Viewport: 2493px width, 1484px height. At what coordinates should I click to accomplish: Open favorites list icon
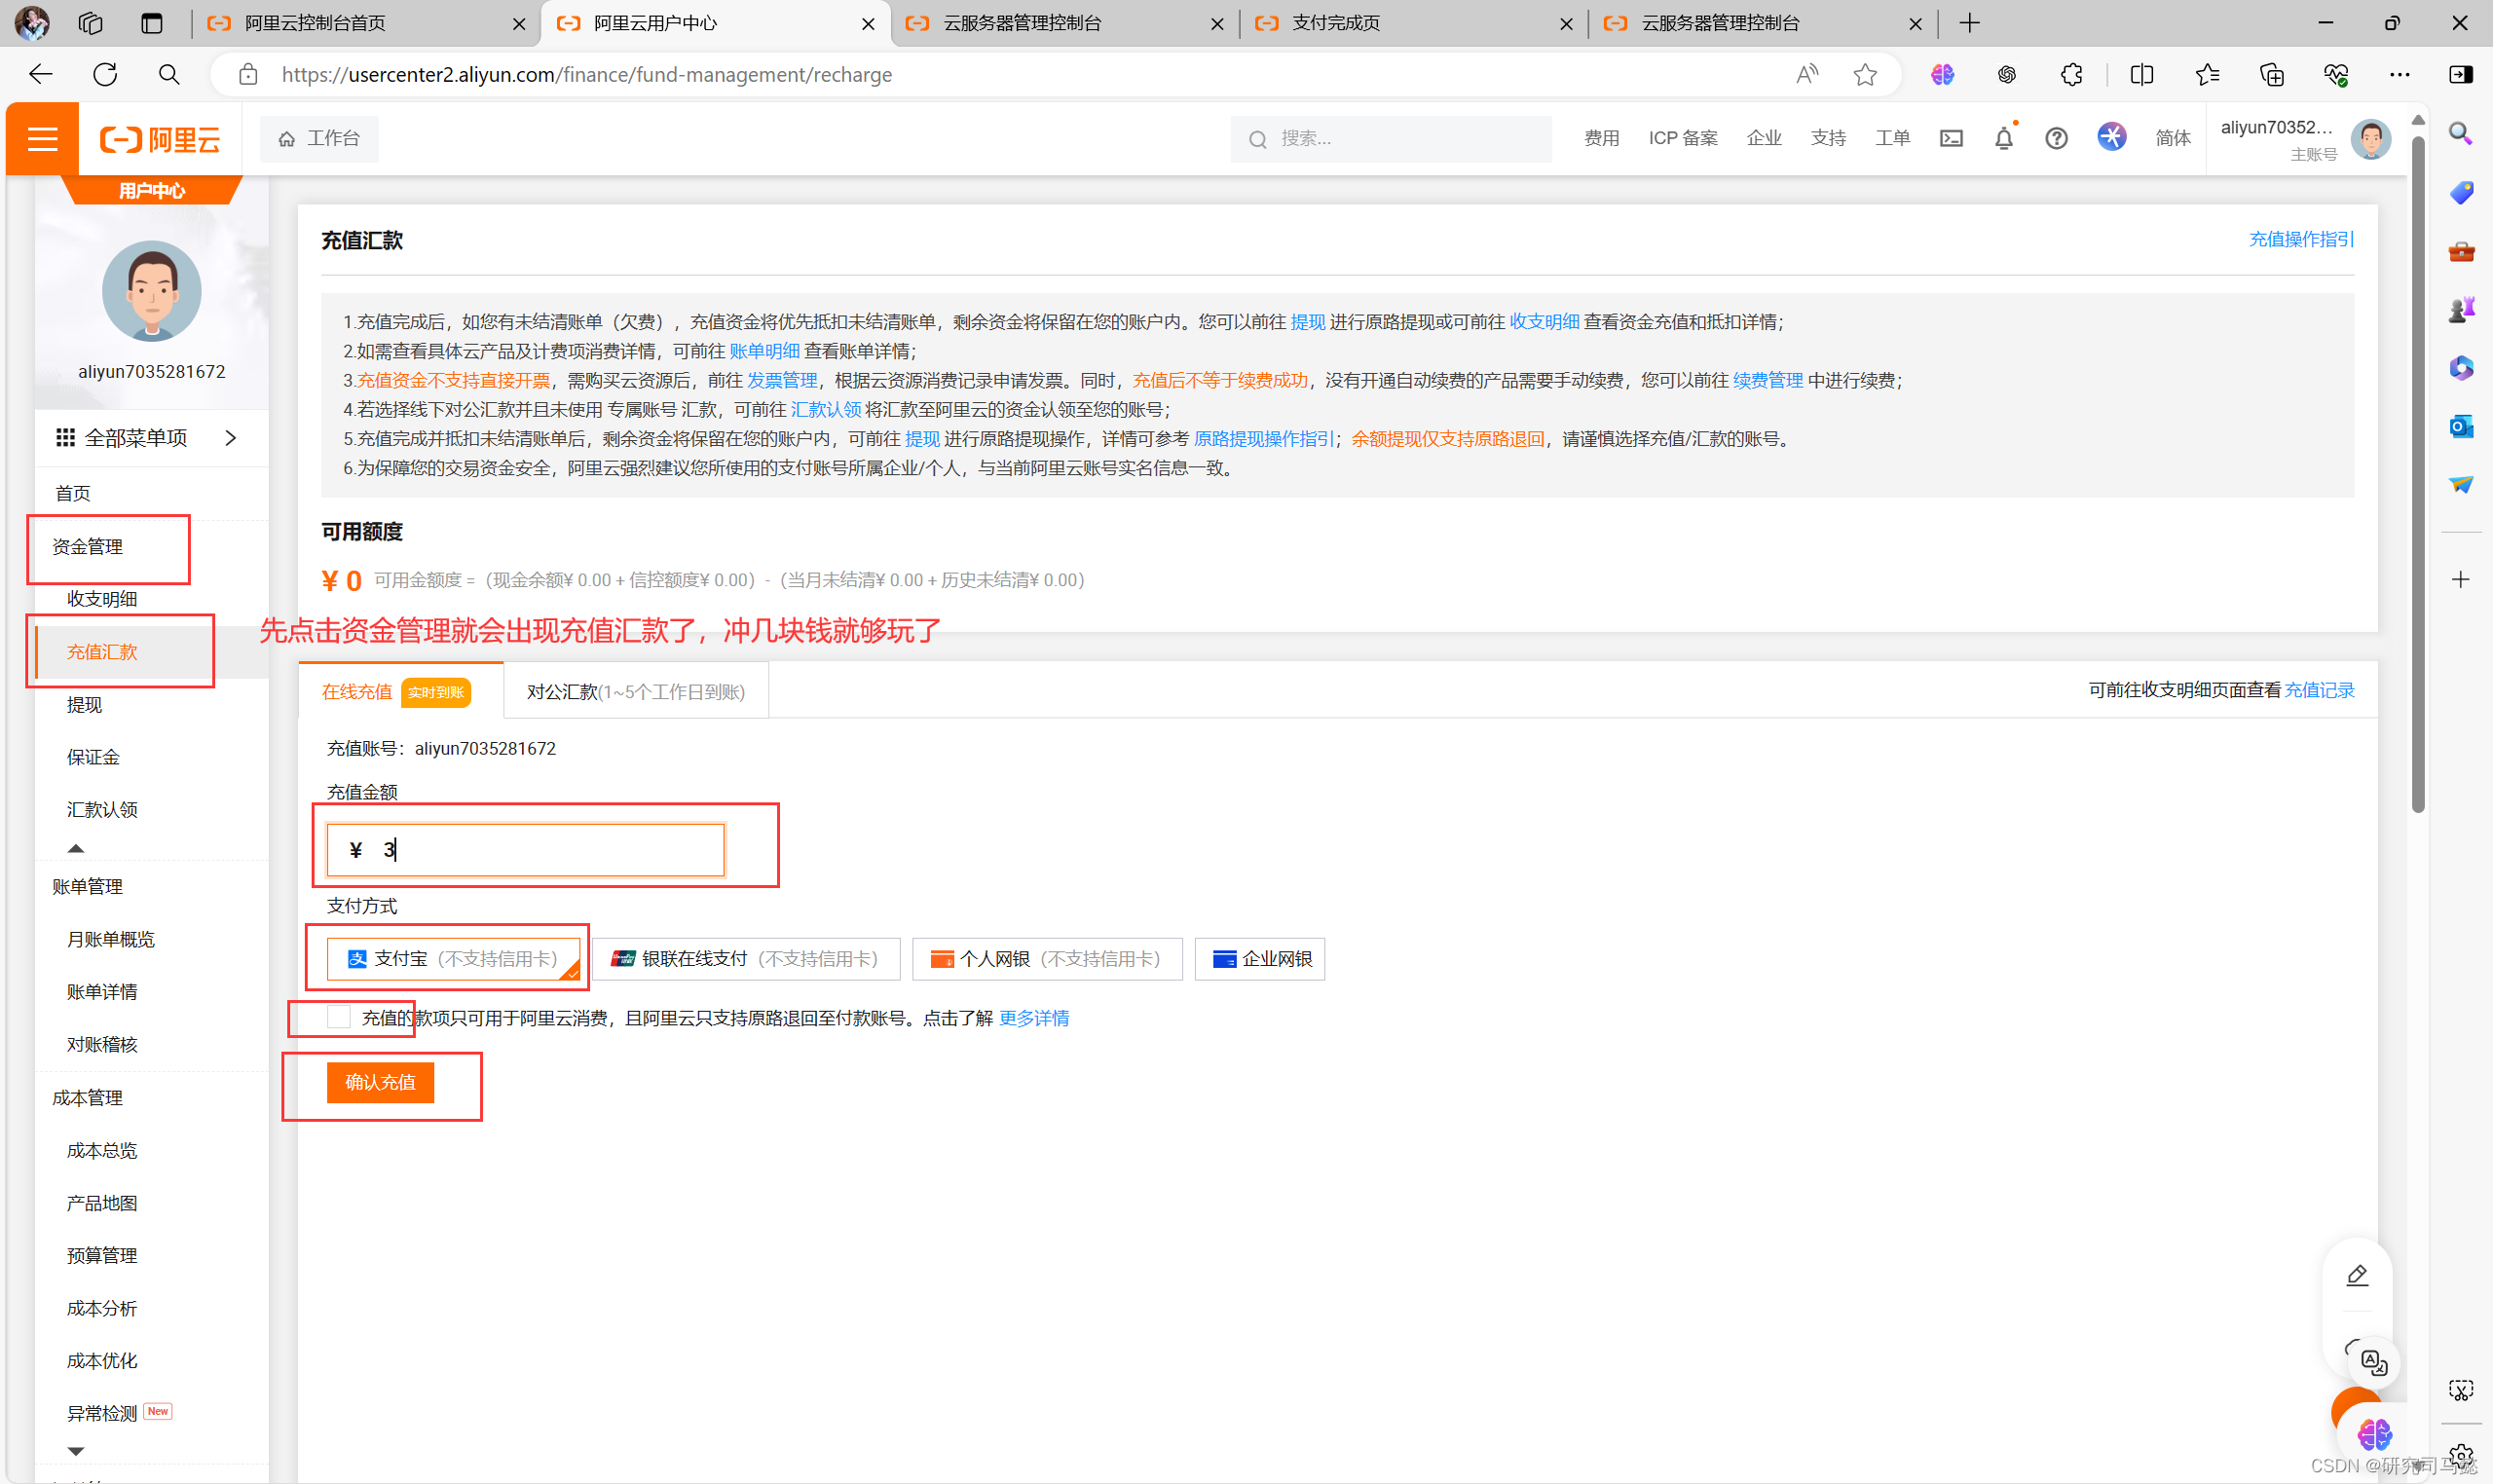point(2207,74)
